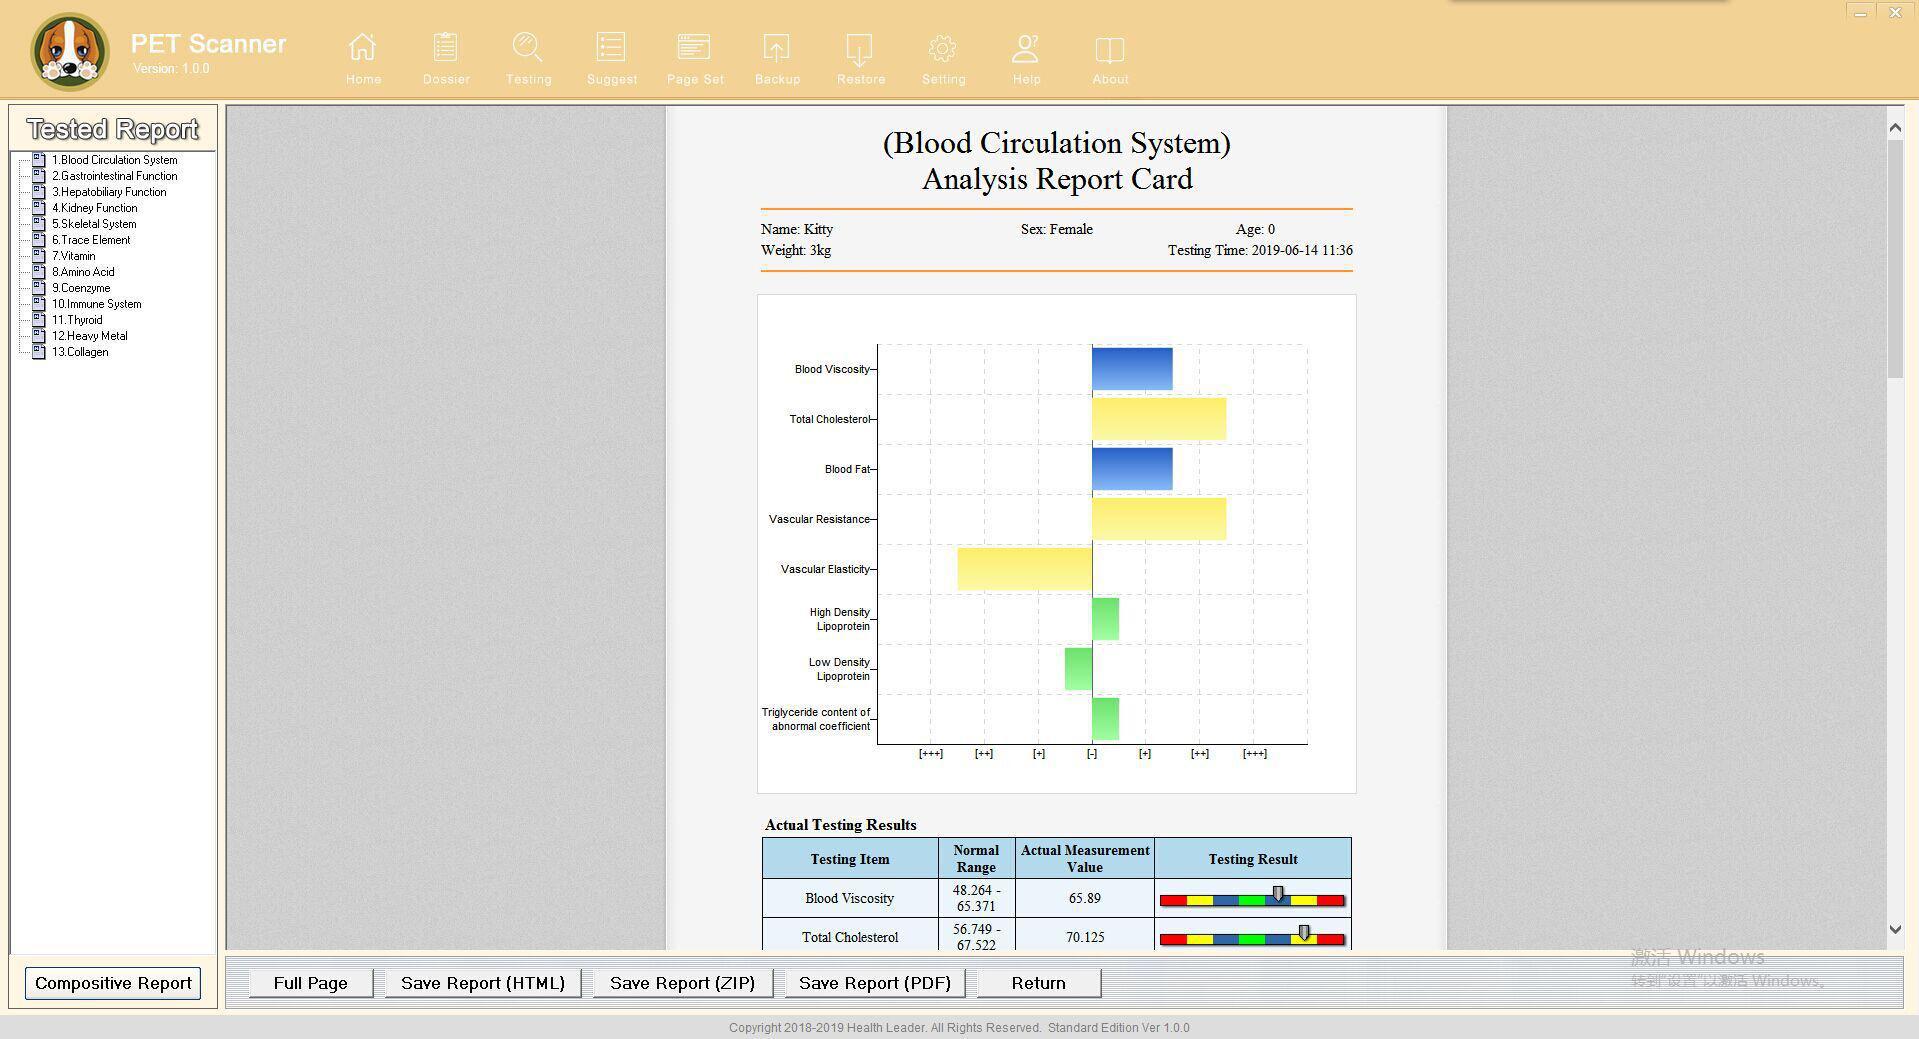The image size is (1919, 1039).
Task: Open the Heavy Metal report item
Action: [x=89, y=336]
